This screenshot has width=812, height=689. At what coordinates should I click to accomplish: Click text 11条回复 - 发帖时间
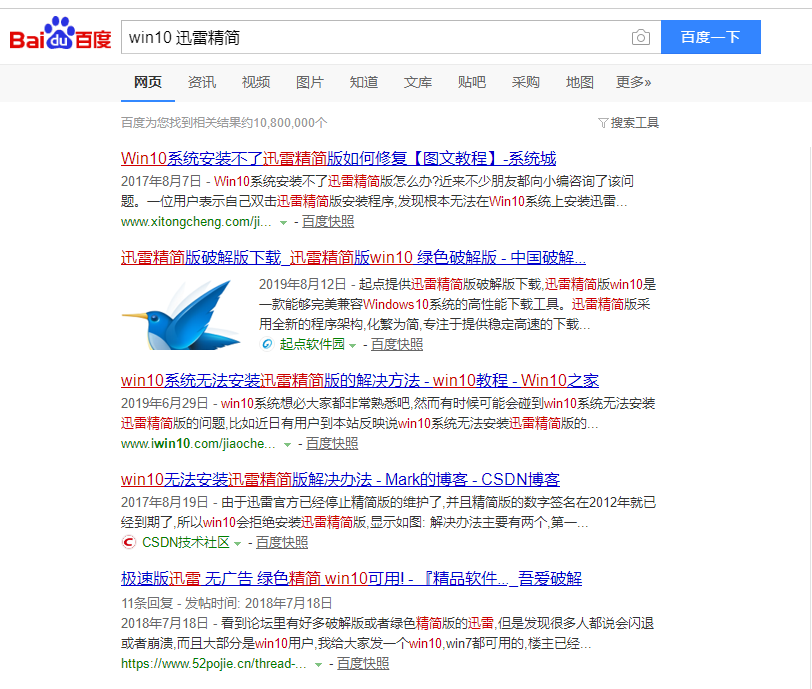pyautogui.click(x=180, y=604)
